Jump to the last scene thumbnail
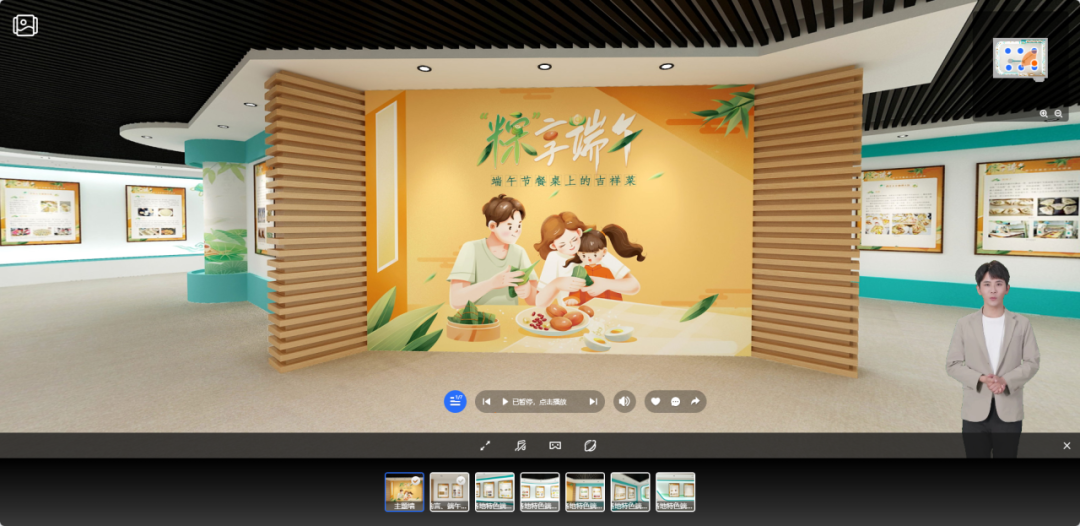 tap(675, 491)
